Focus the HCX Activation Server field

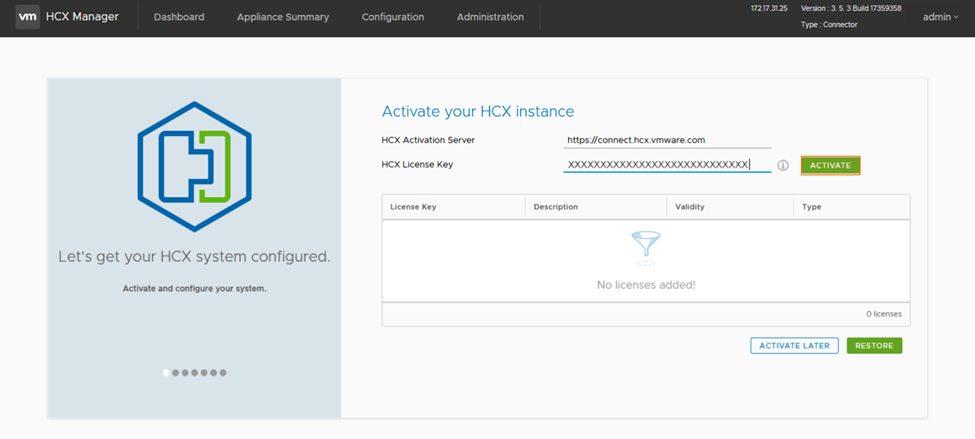667,141
